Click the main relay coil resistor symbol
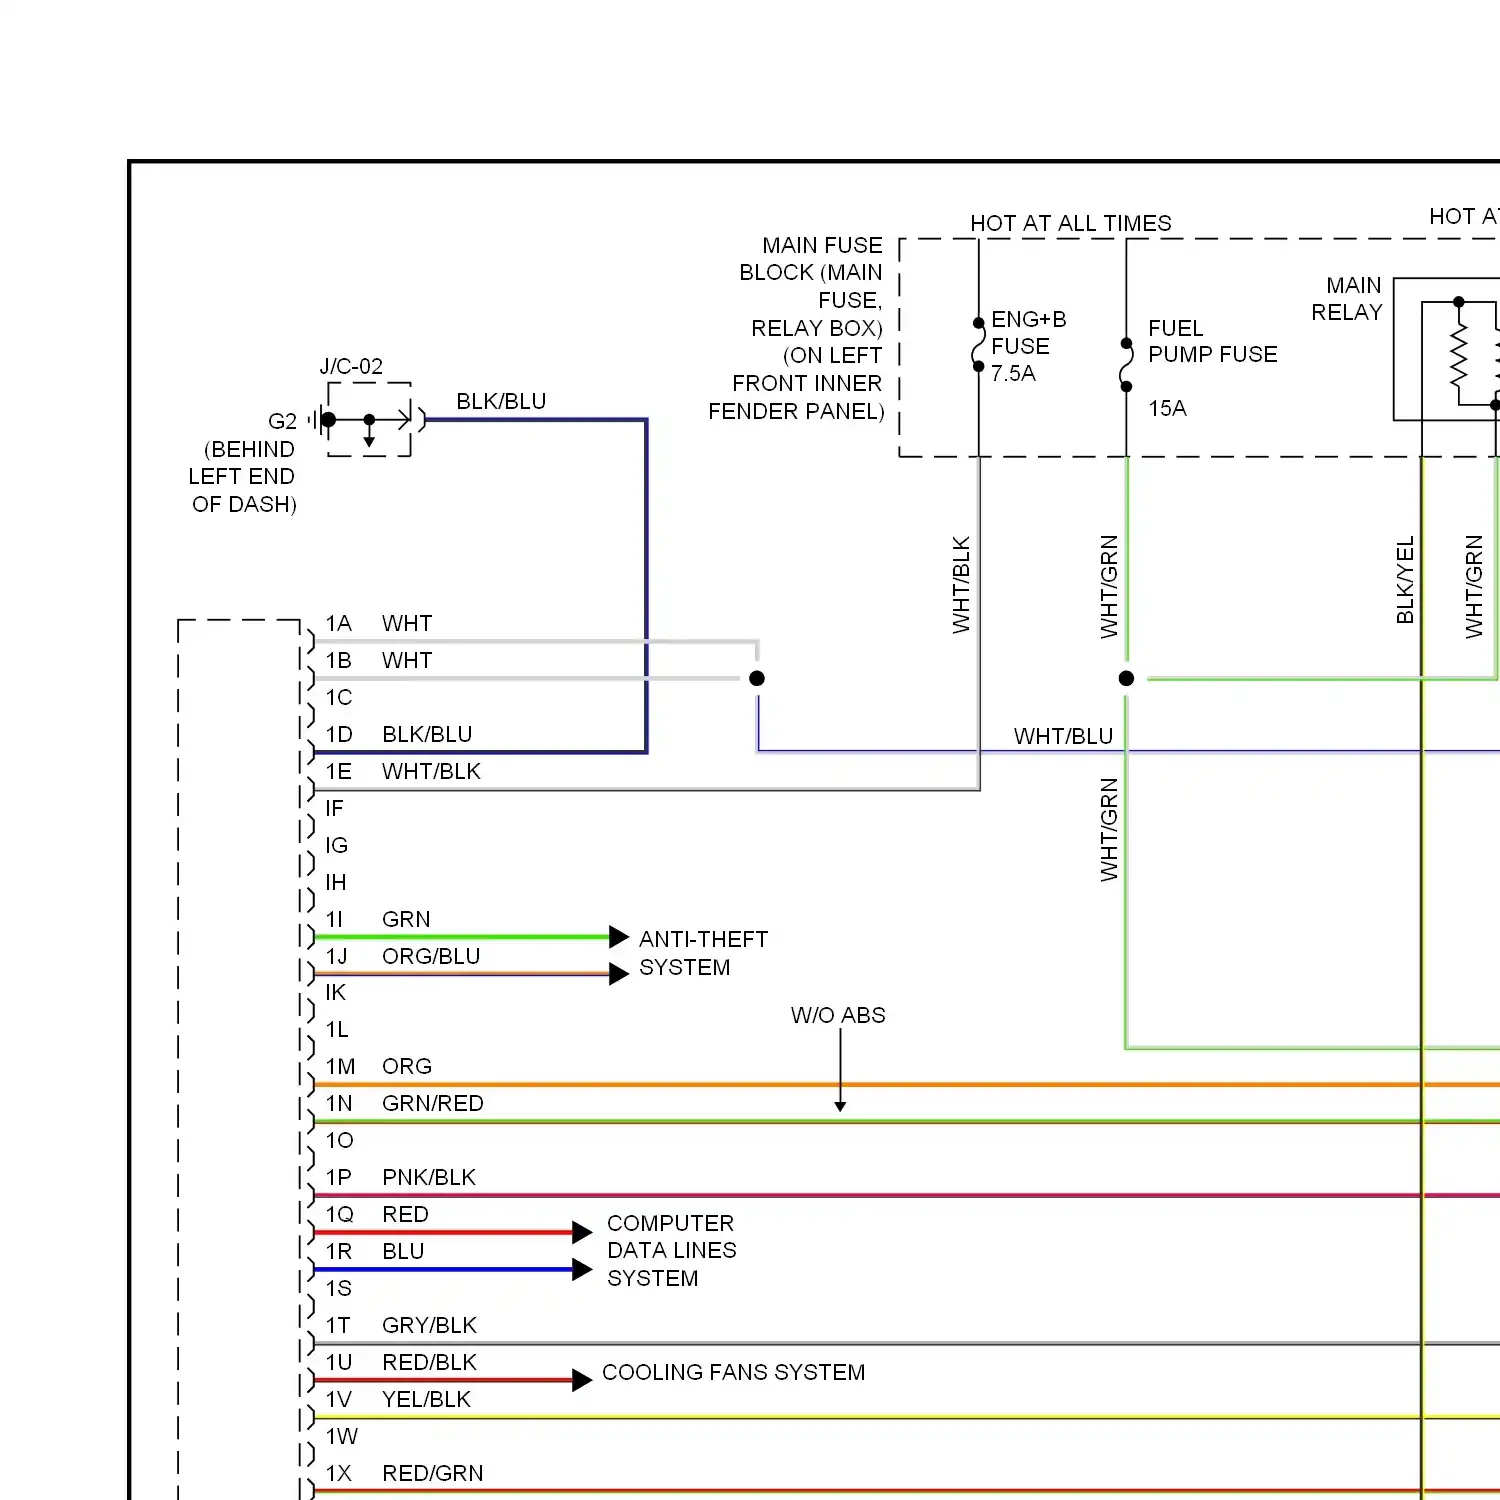 point(1458,353)
